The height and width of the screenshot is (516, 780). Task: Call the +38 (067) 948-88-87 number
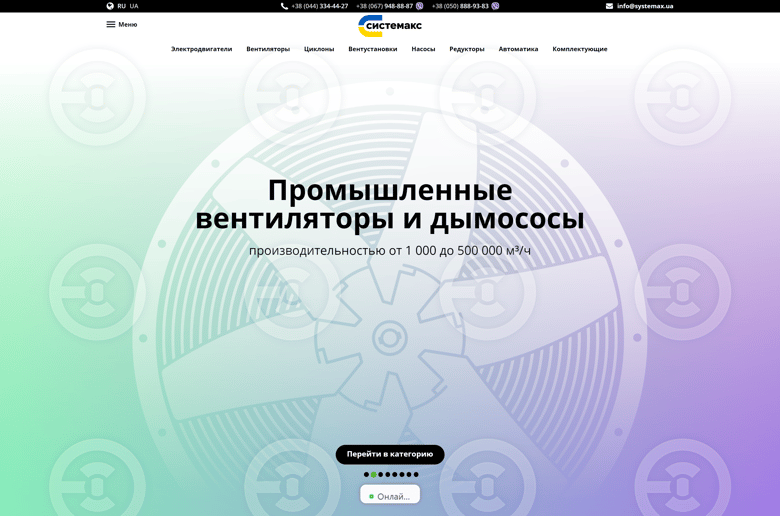click(385, 6)
